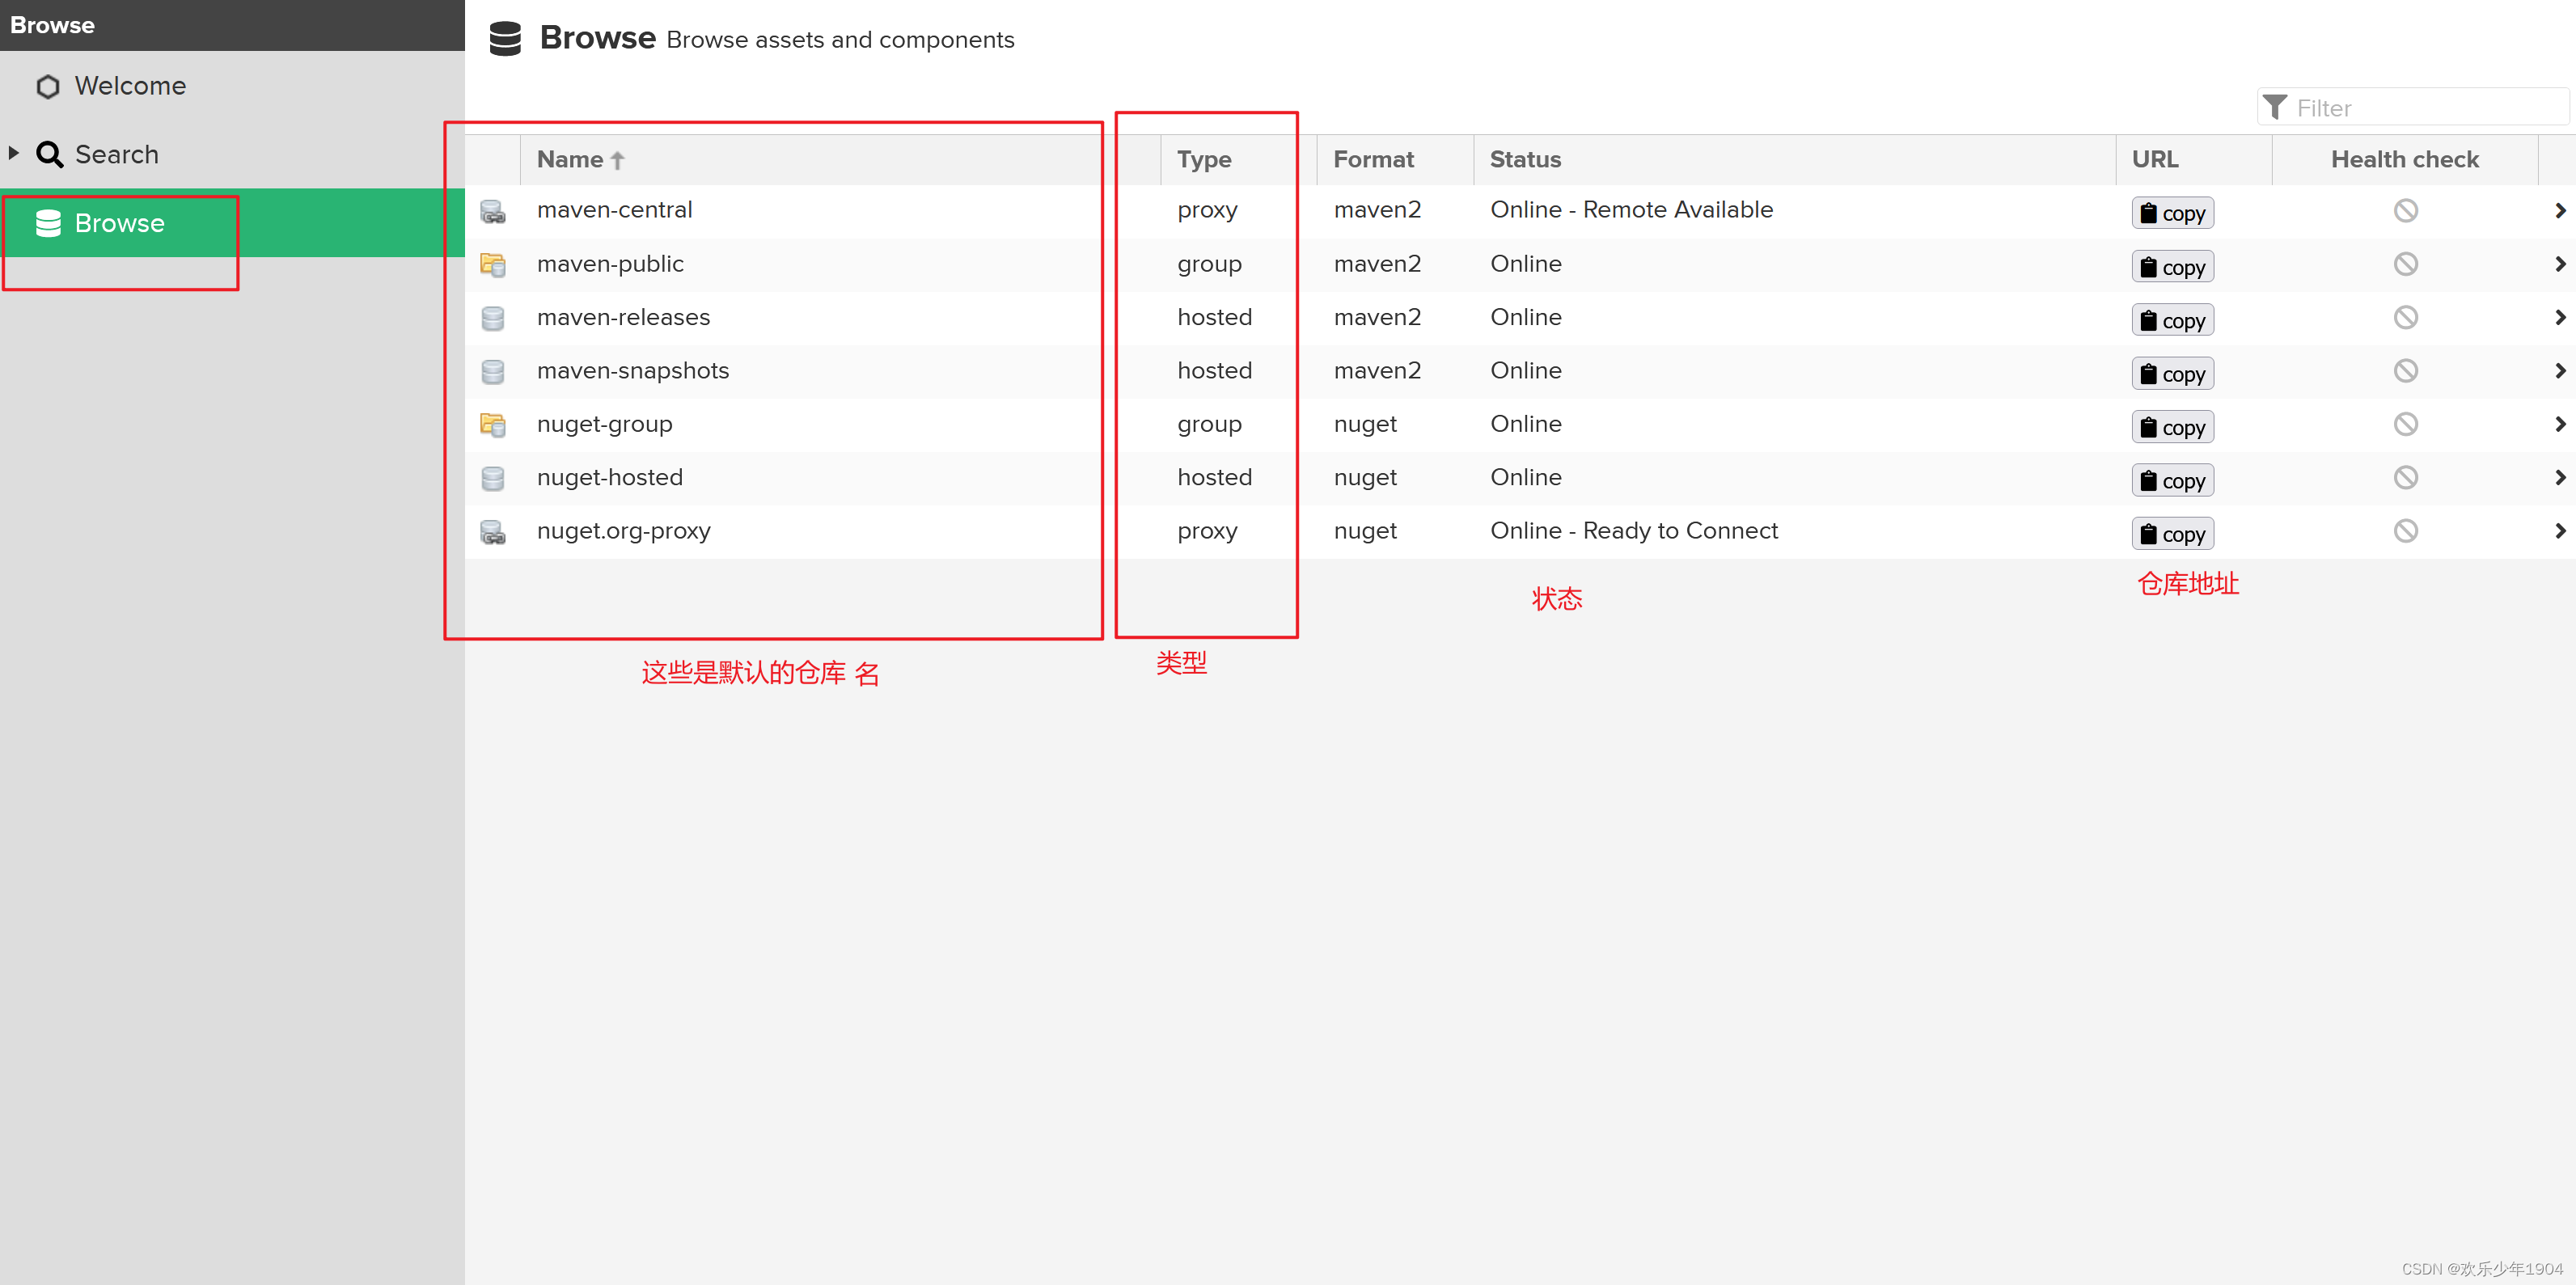Click the maven-public group folder icon
The image size is (2576, 1285).
tap(492, 265)
